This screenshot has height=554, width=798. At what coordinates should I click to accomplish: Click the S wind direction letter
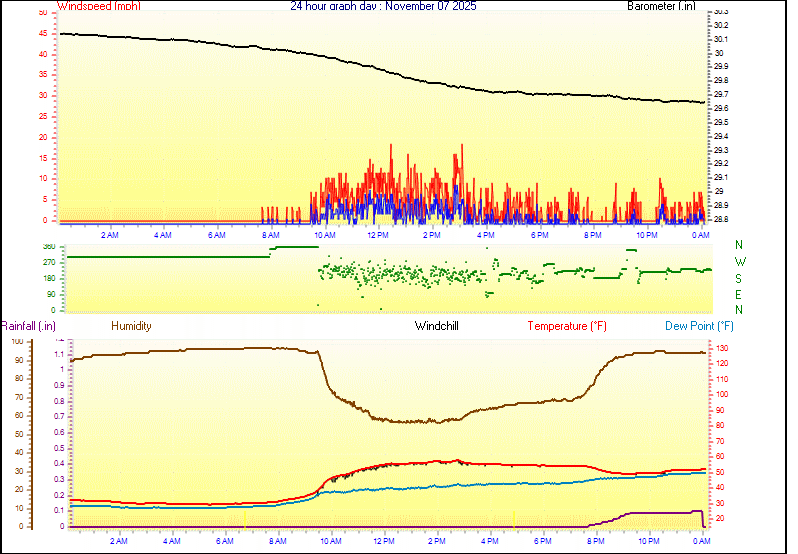pyautogui.click(x=739, y=278)
